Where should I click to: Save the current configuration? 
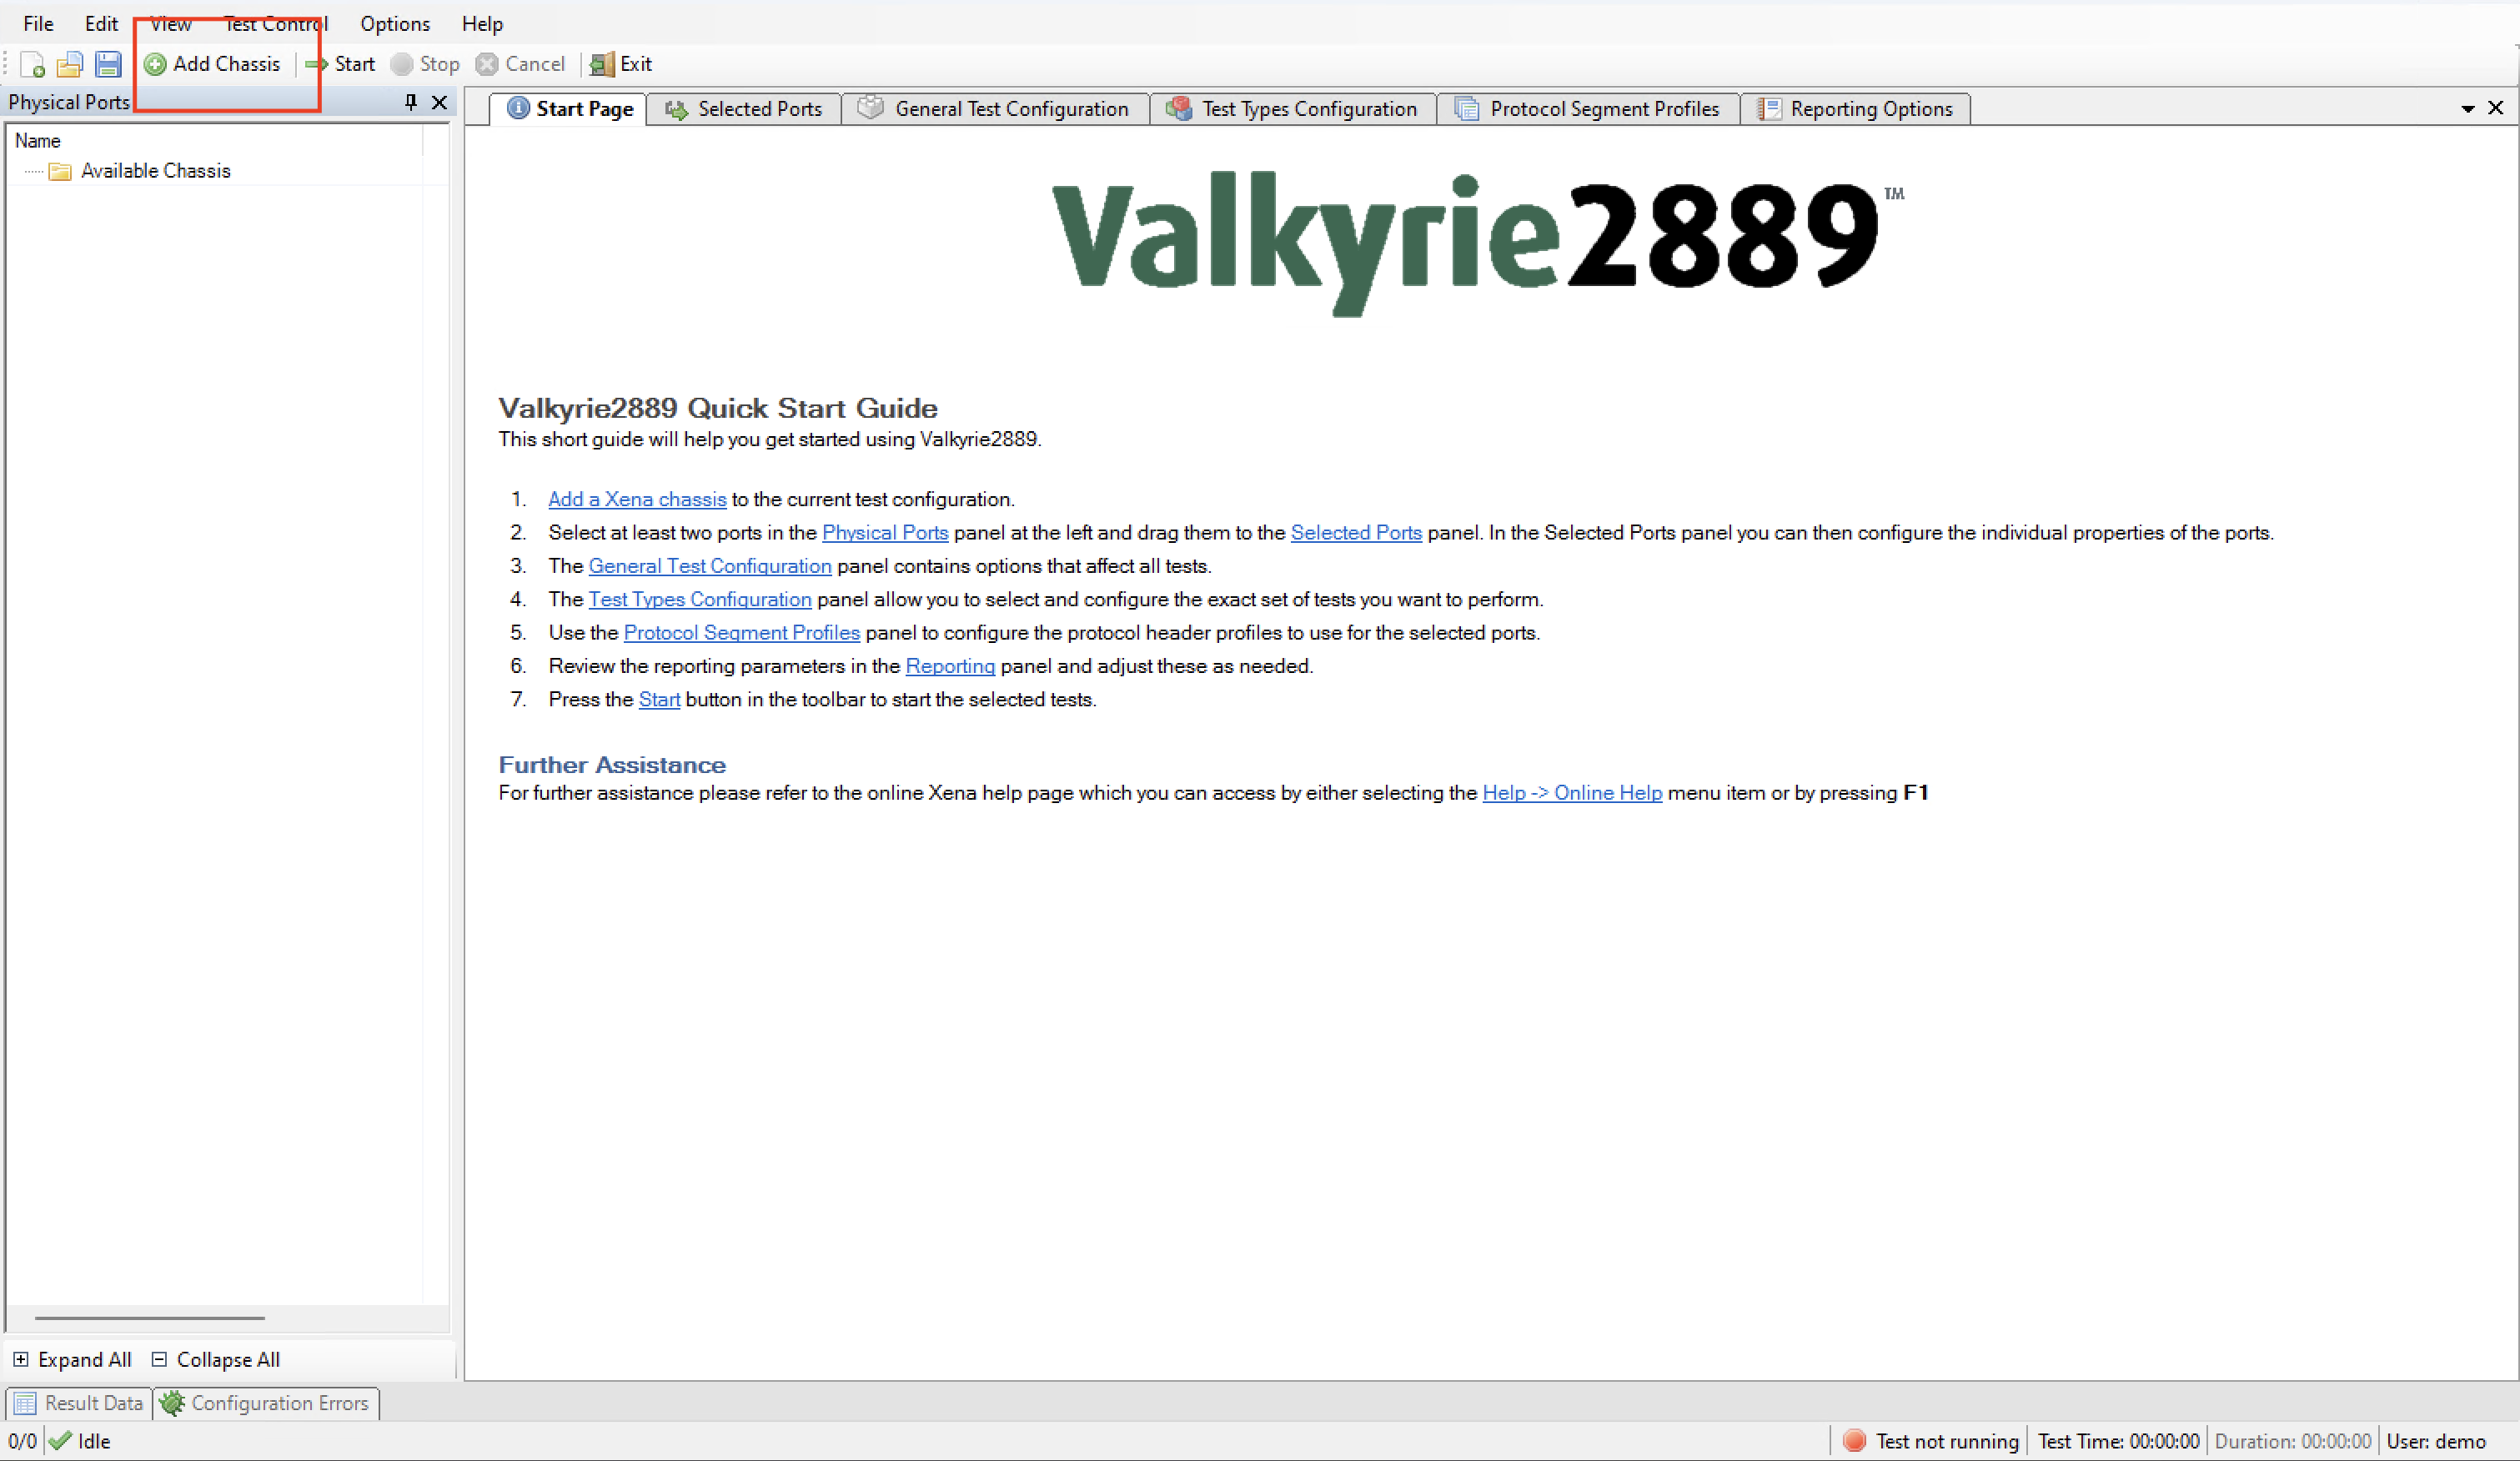(108, 64)
